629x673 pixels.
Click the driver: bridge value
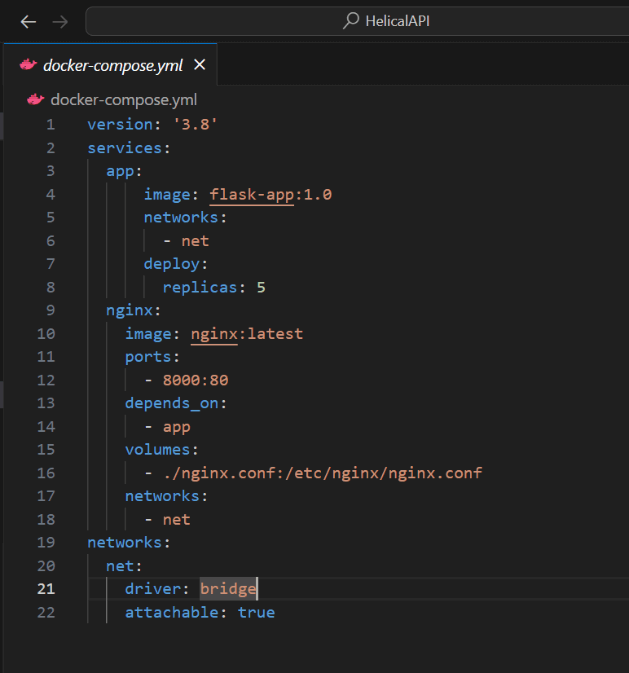click(228, 588)
